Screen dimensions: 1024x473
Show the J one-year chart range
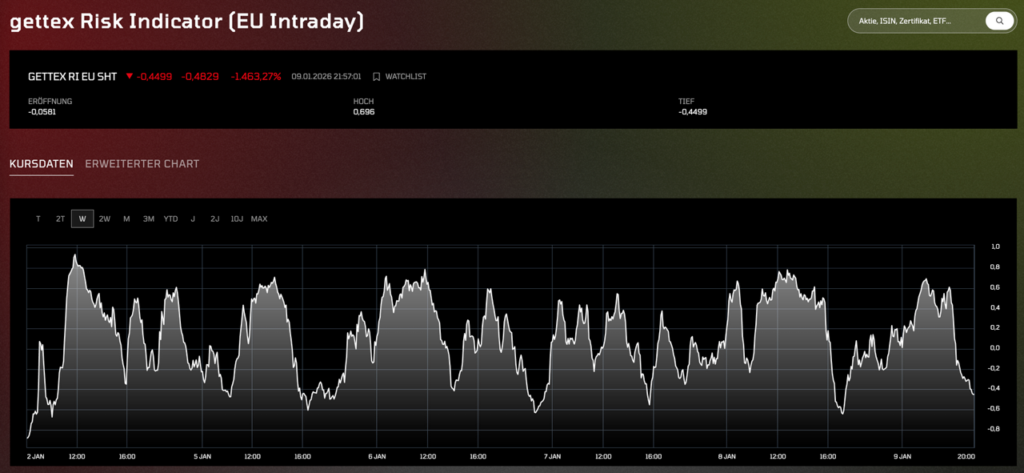pyautogui.click(x=193, y=219)
